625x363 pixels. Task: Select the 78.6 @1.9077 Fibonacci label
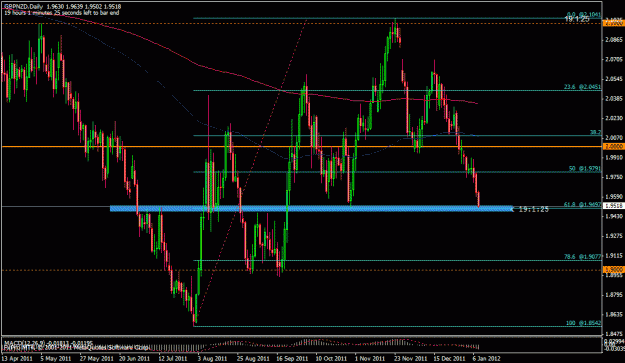[x=582, y=257]
